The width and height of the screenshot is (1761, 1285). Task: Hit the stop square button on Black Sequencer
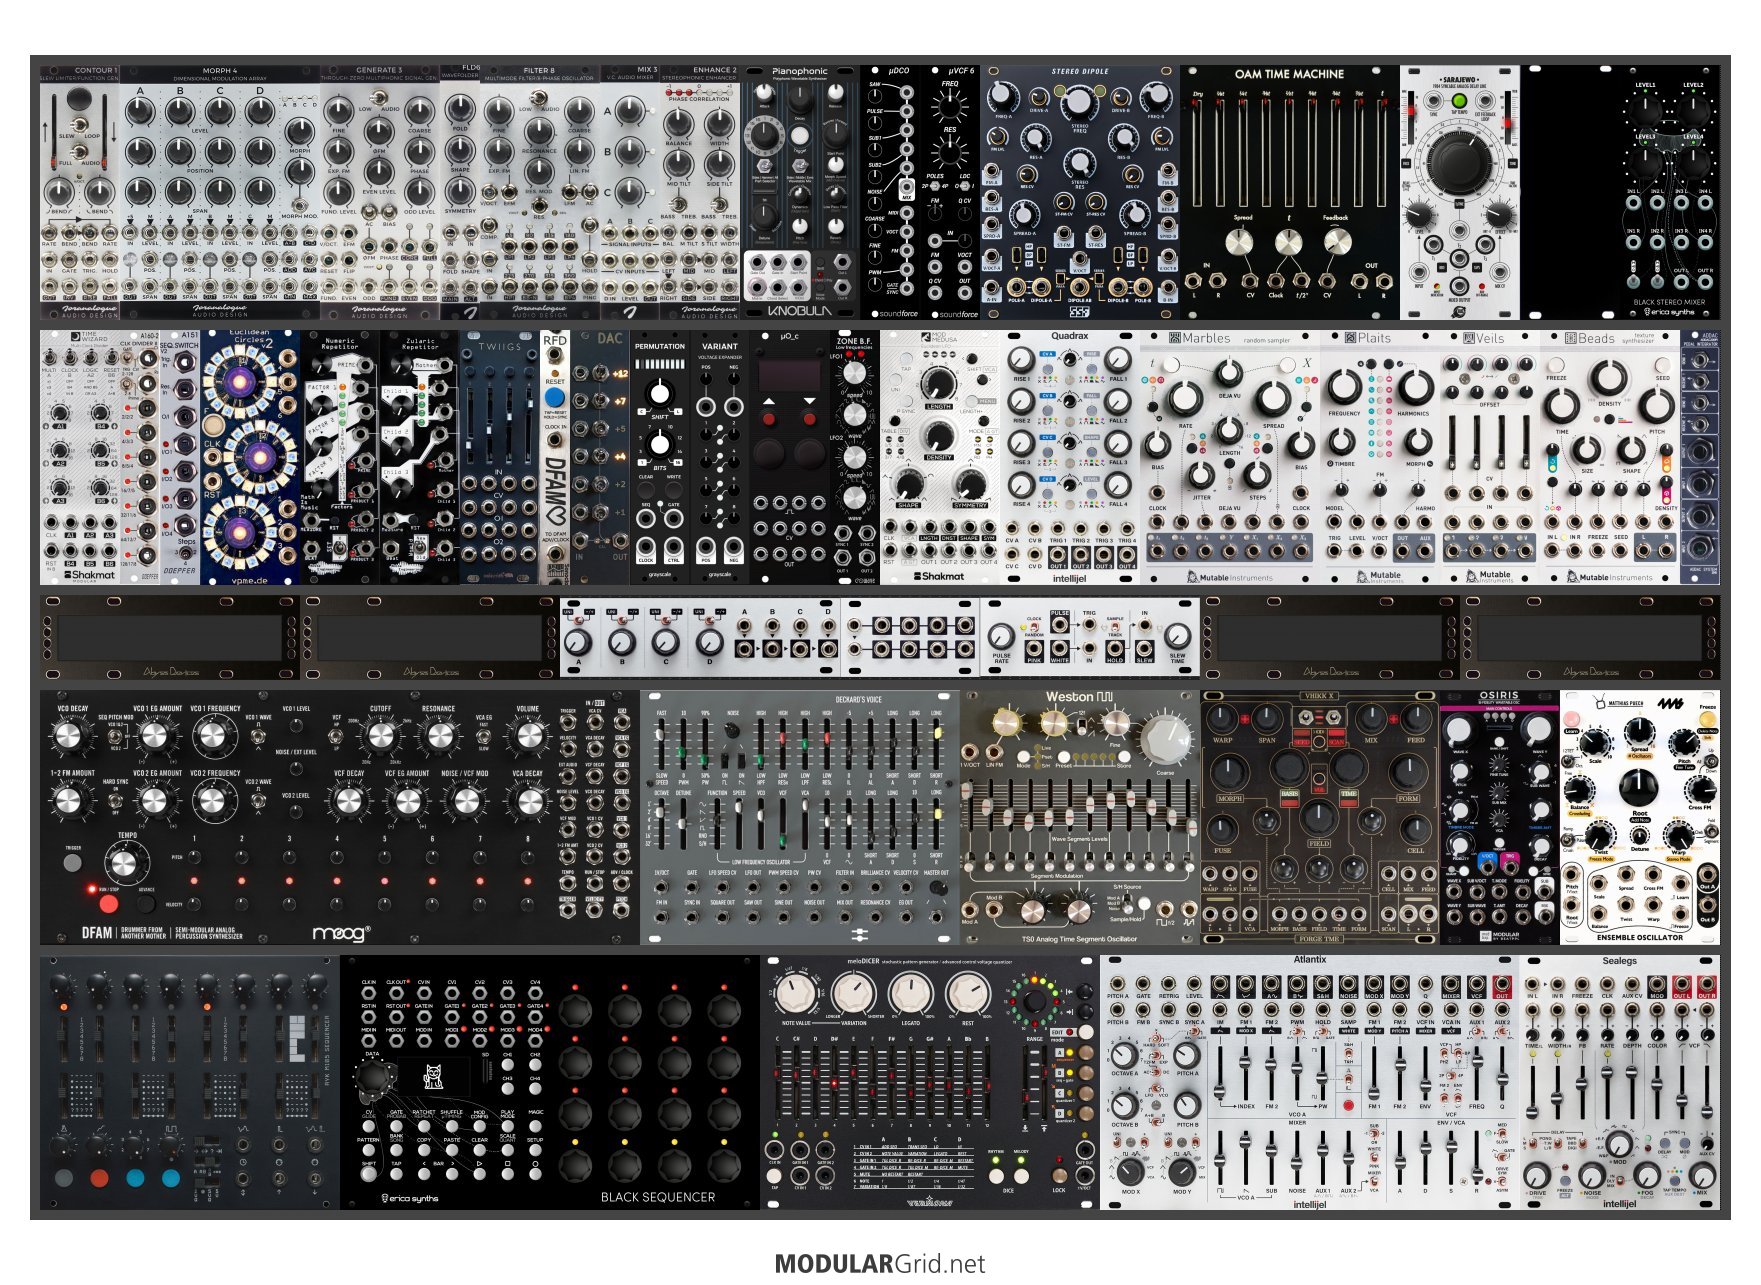point(508,1174)
